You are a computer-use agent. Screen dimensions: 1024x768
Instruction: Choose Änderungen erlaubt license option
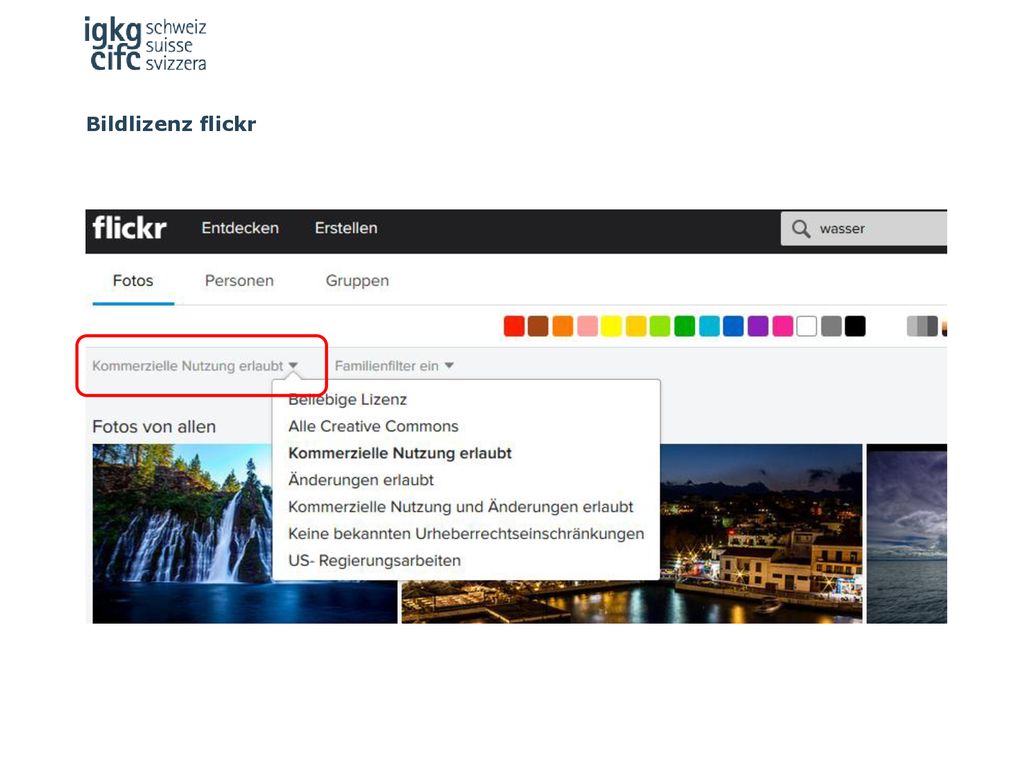pos(360,480)
